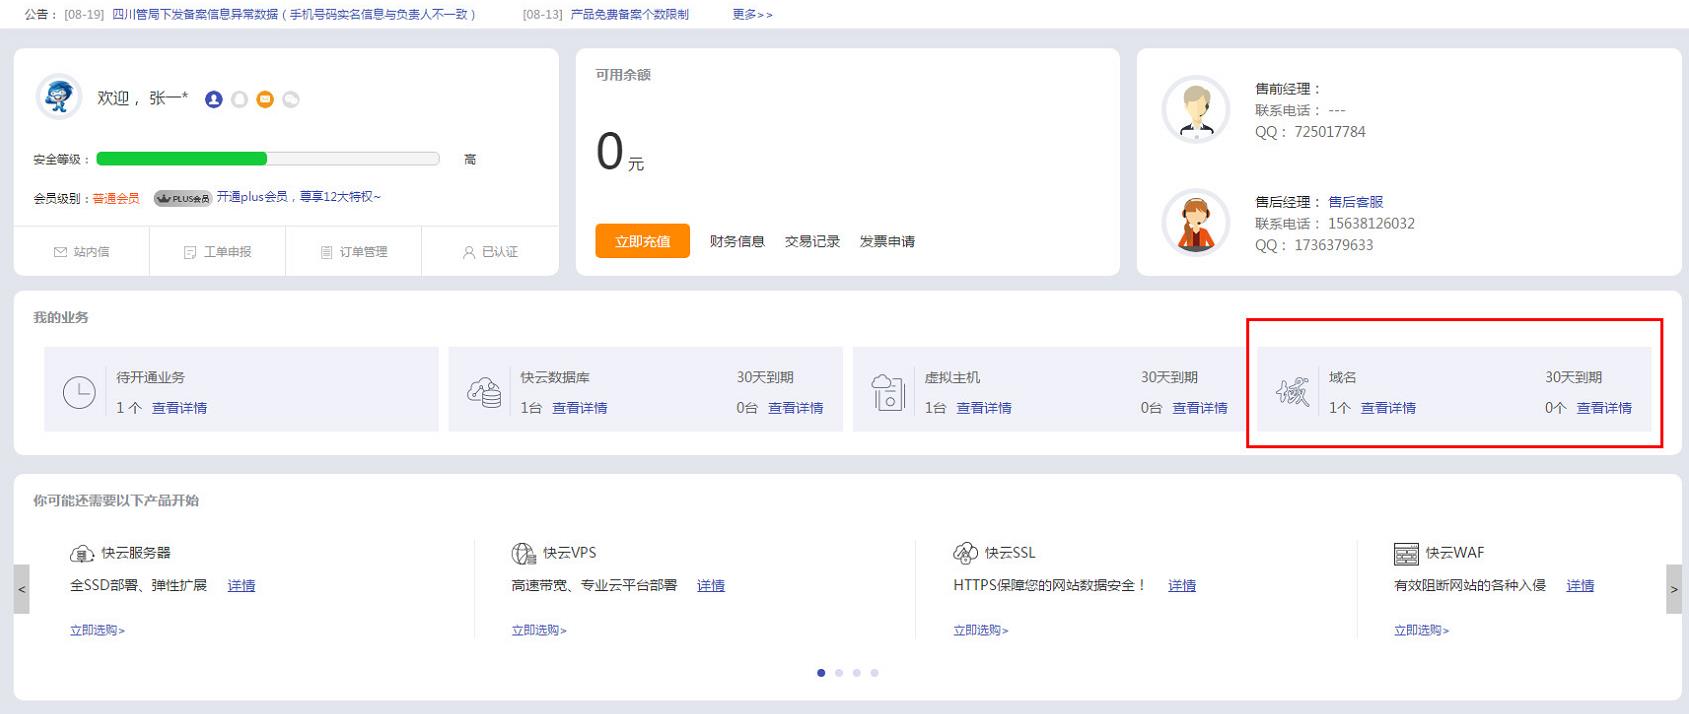
Task: Click the 快云服务器 cloud server icon
Action: pos(82,553)
